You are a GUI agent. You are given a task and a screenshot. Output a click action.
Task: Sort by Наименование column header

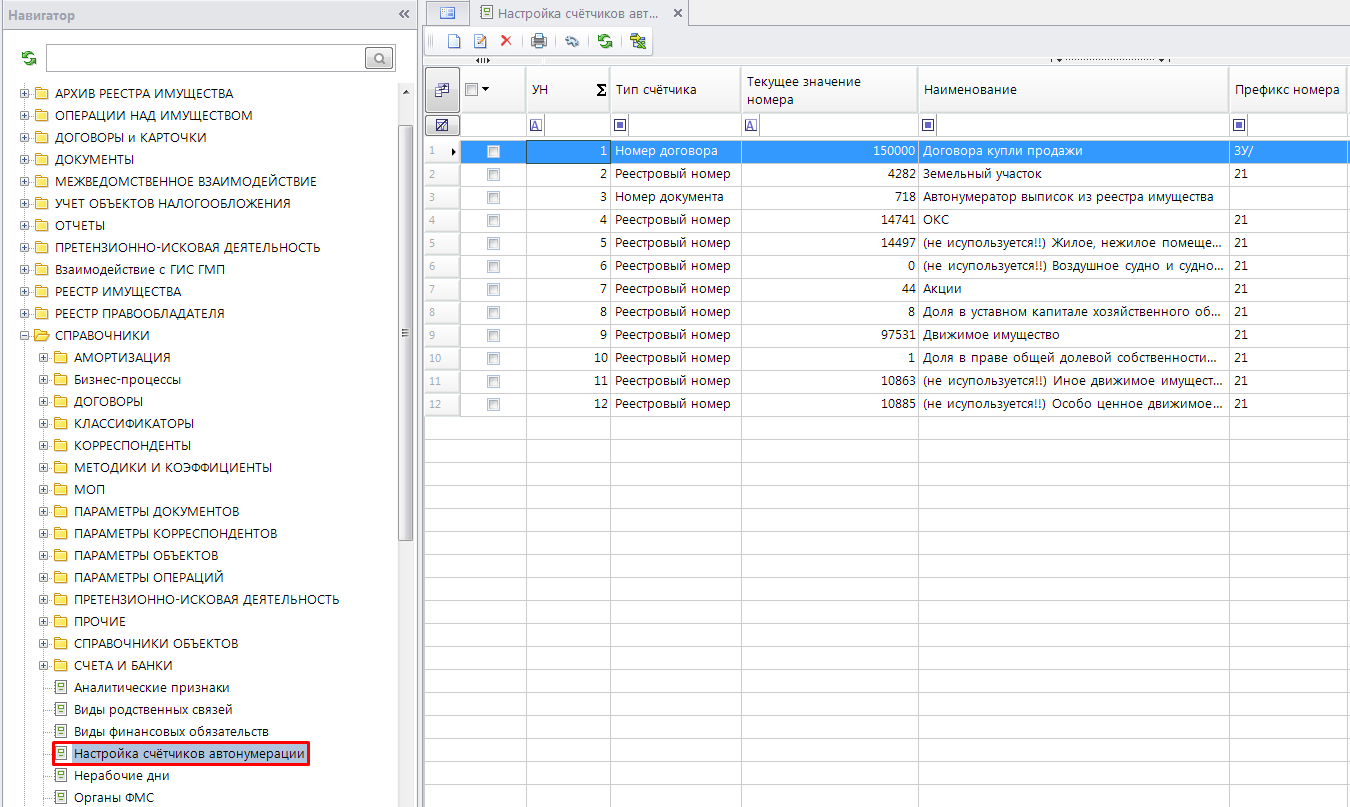click(1074, 90)
